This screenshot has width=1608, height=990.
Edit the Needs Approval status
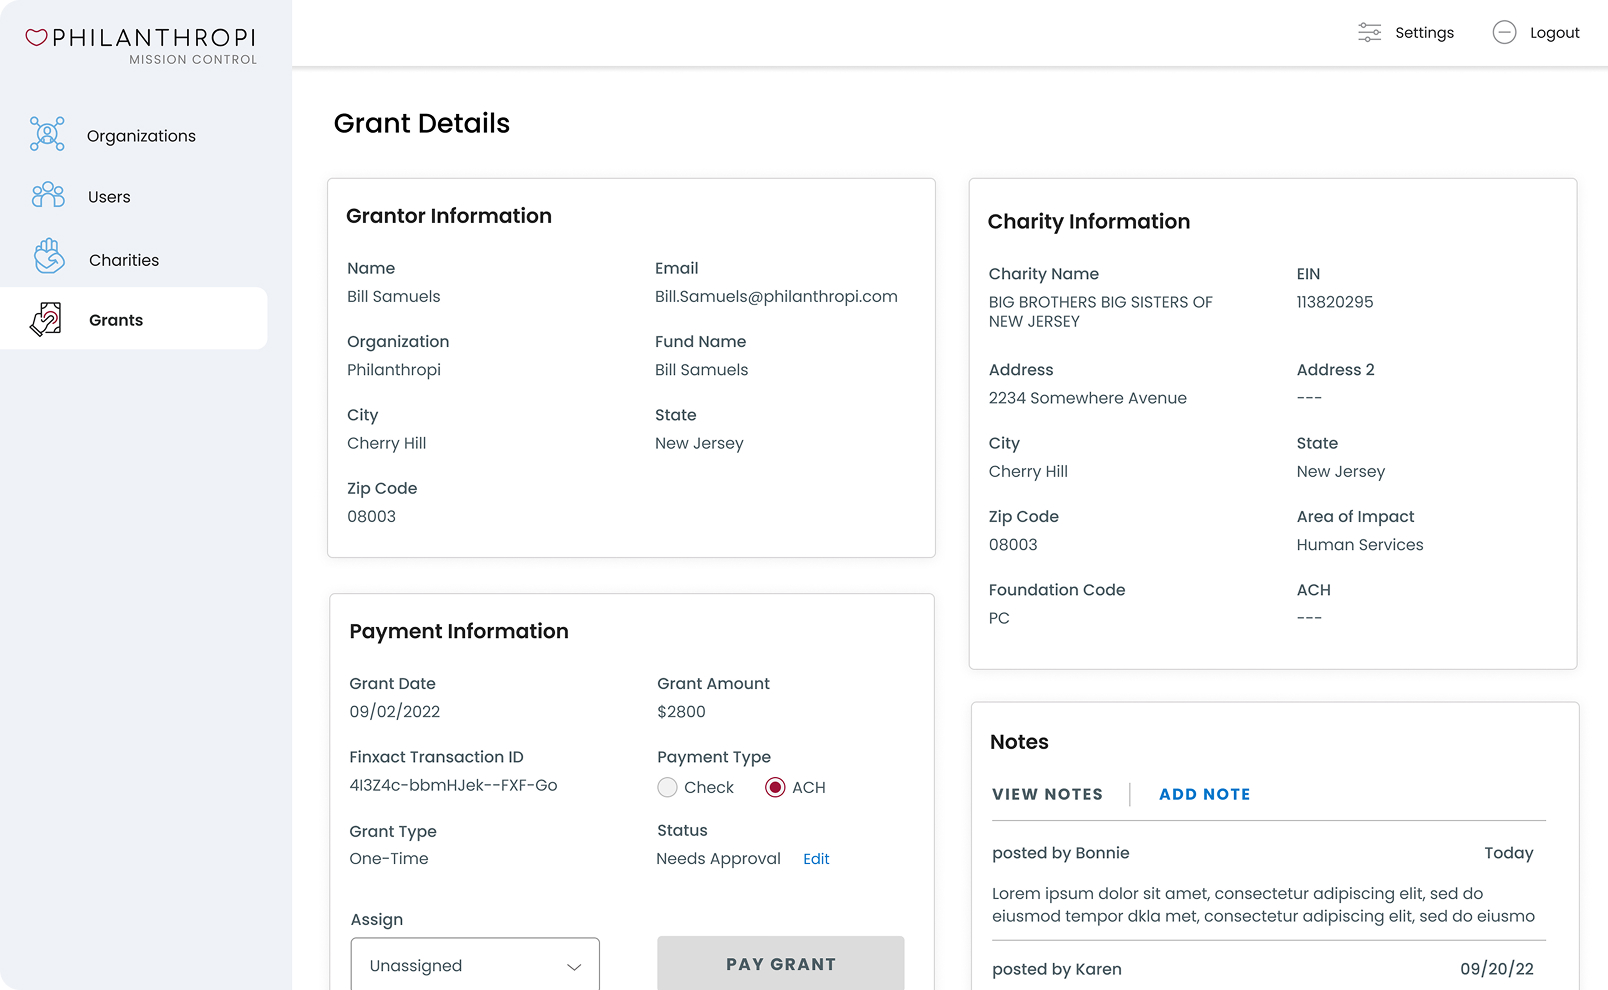(816, 859)
